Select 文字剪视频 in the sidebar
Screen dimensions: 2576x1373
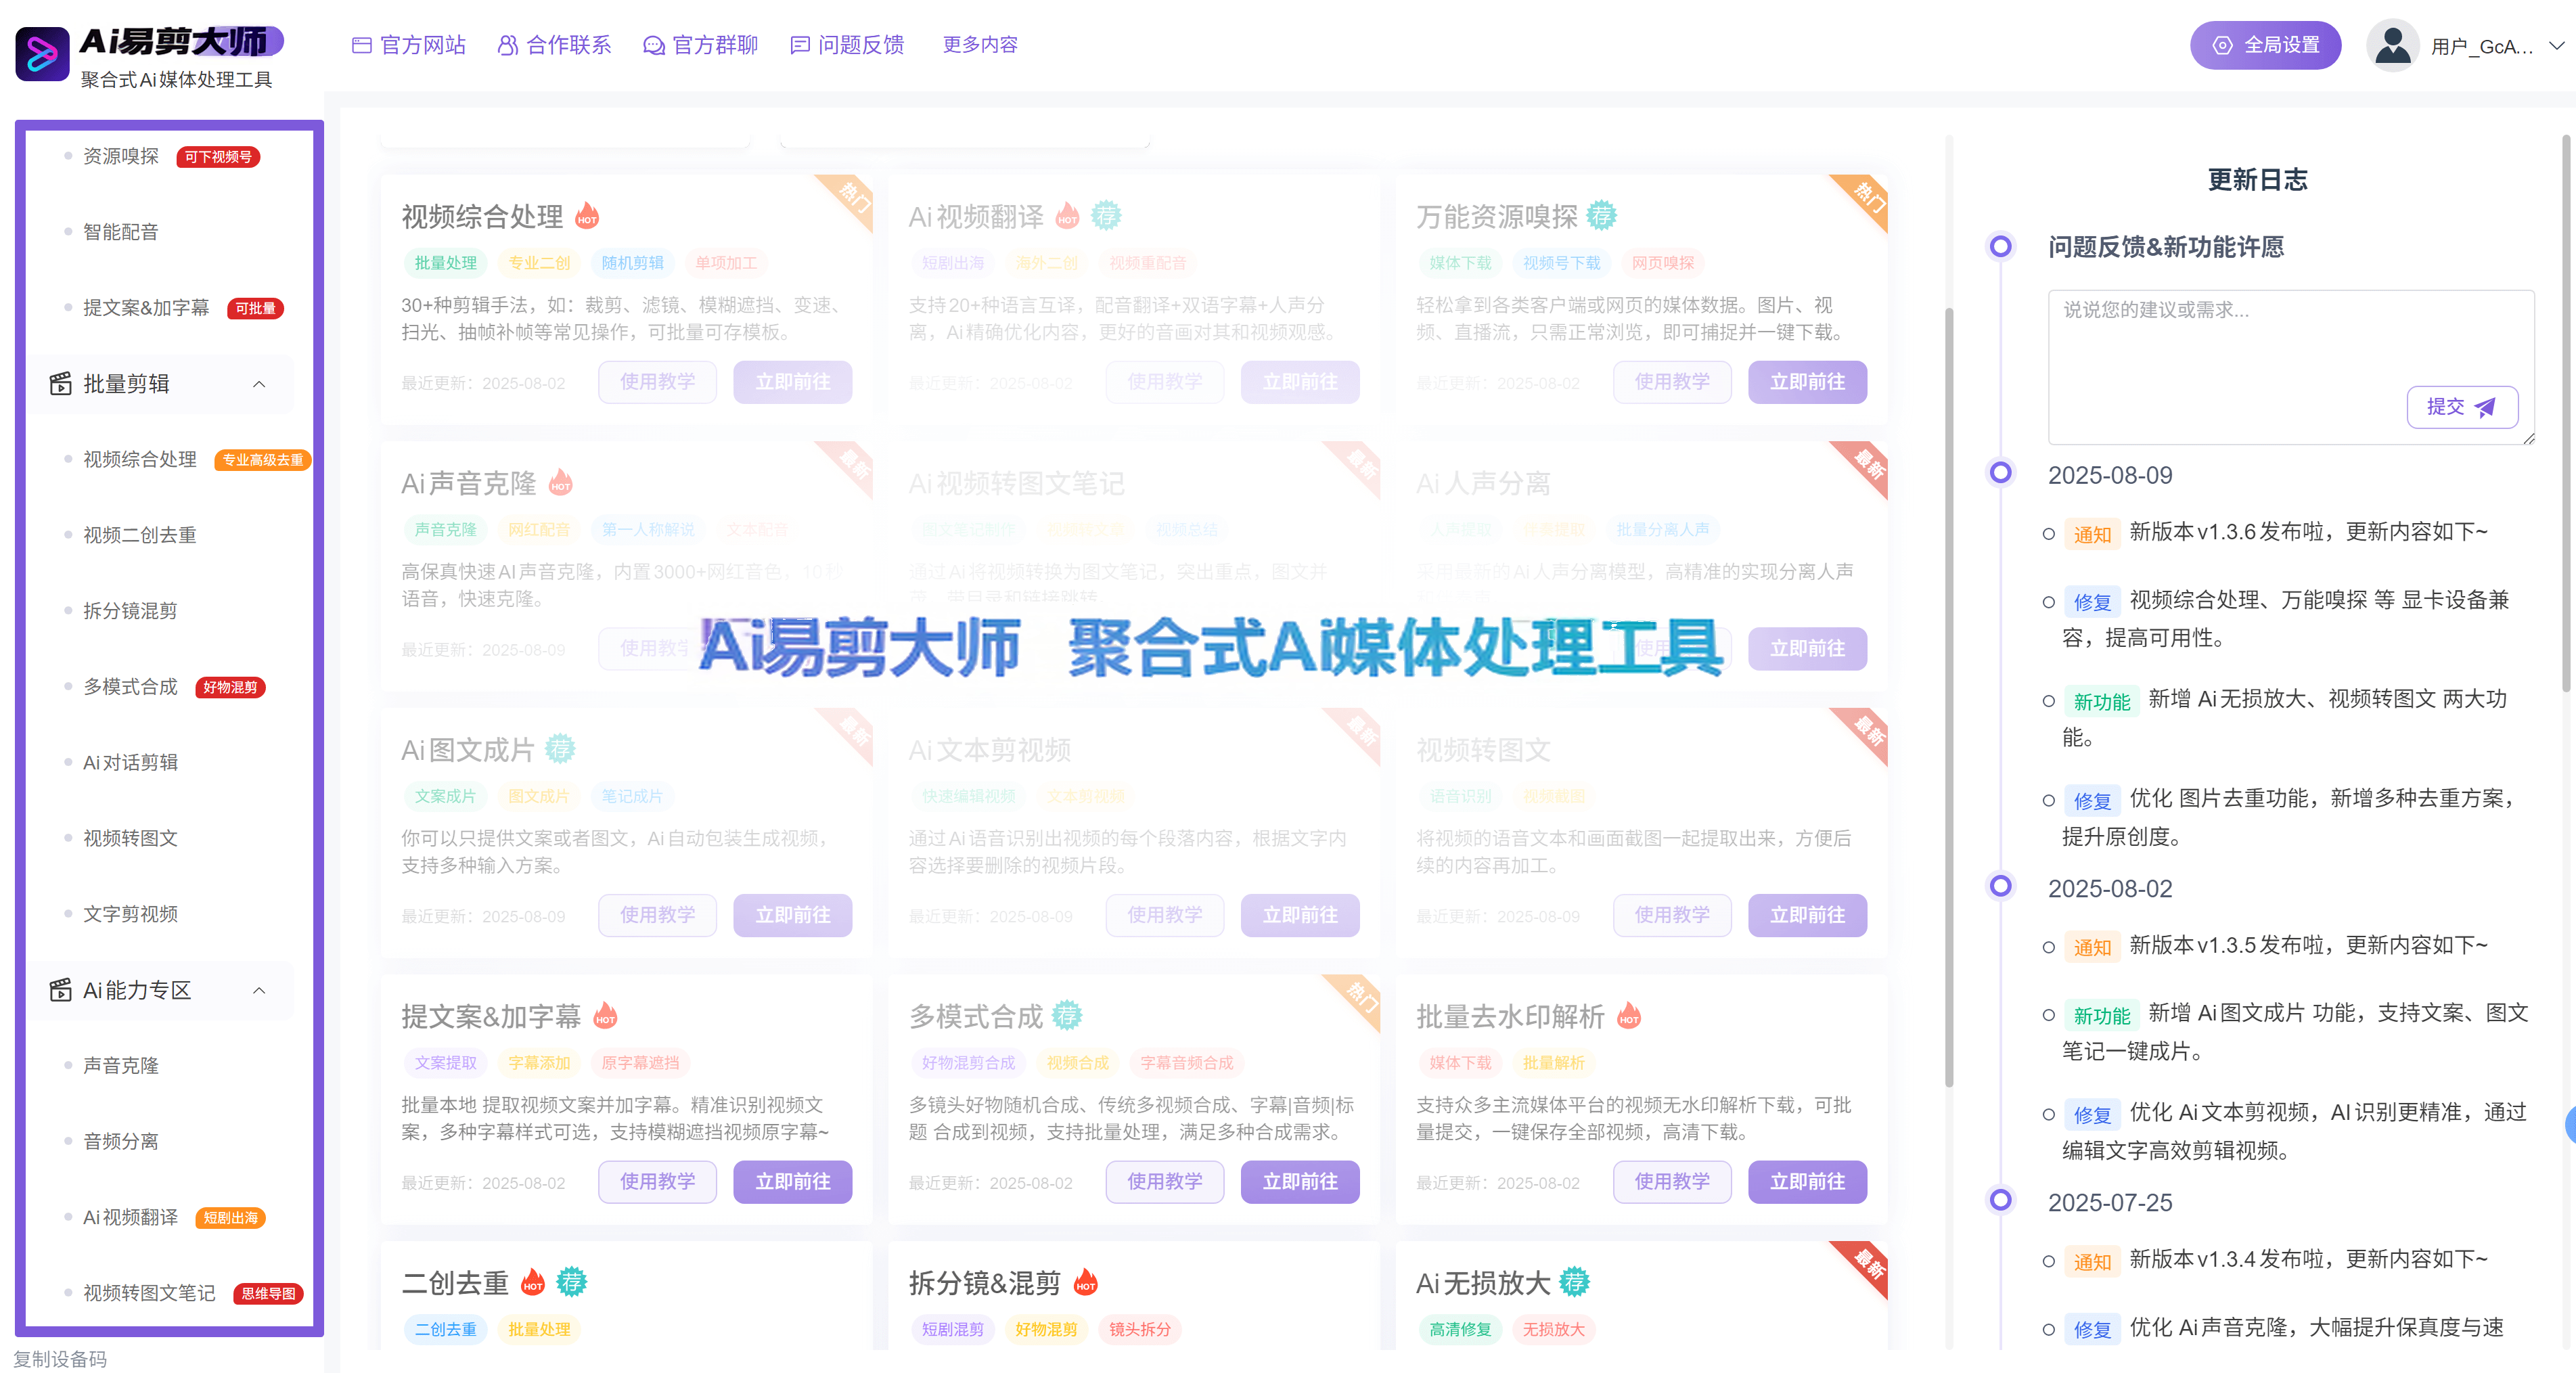pyautogui.click(x=130, y=914)
